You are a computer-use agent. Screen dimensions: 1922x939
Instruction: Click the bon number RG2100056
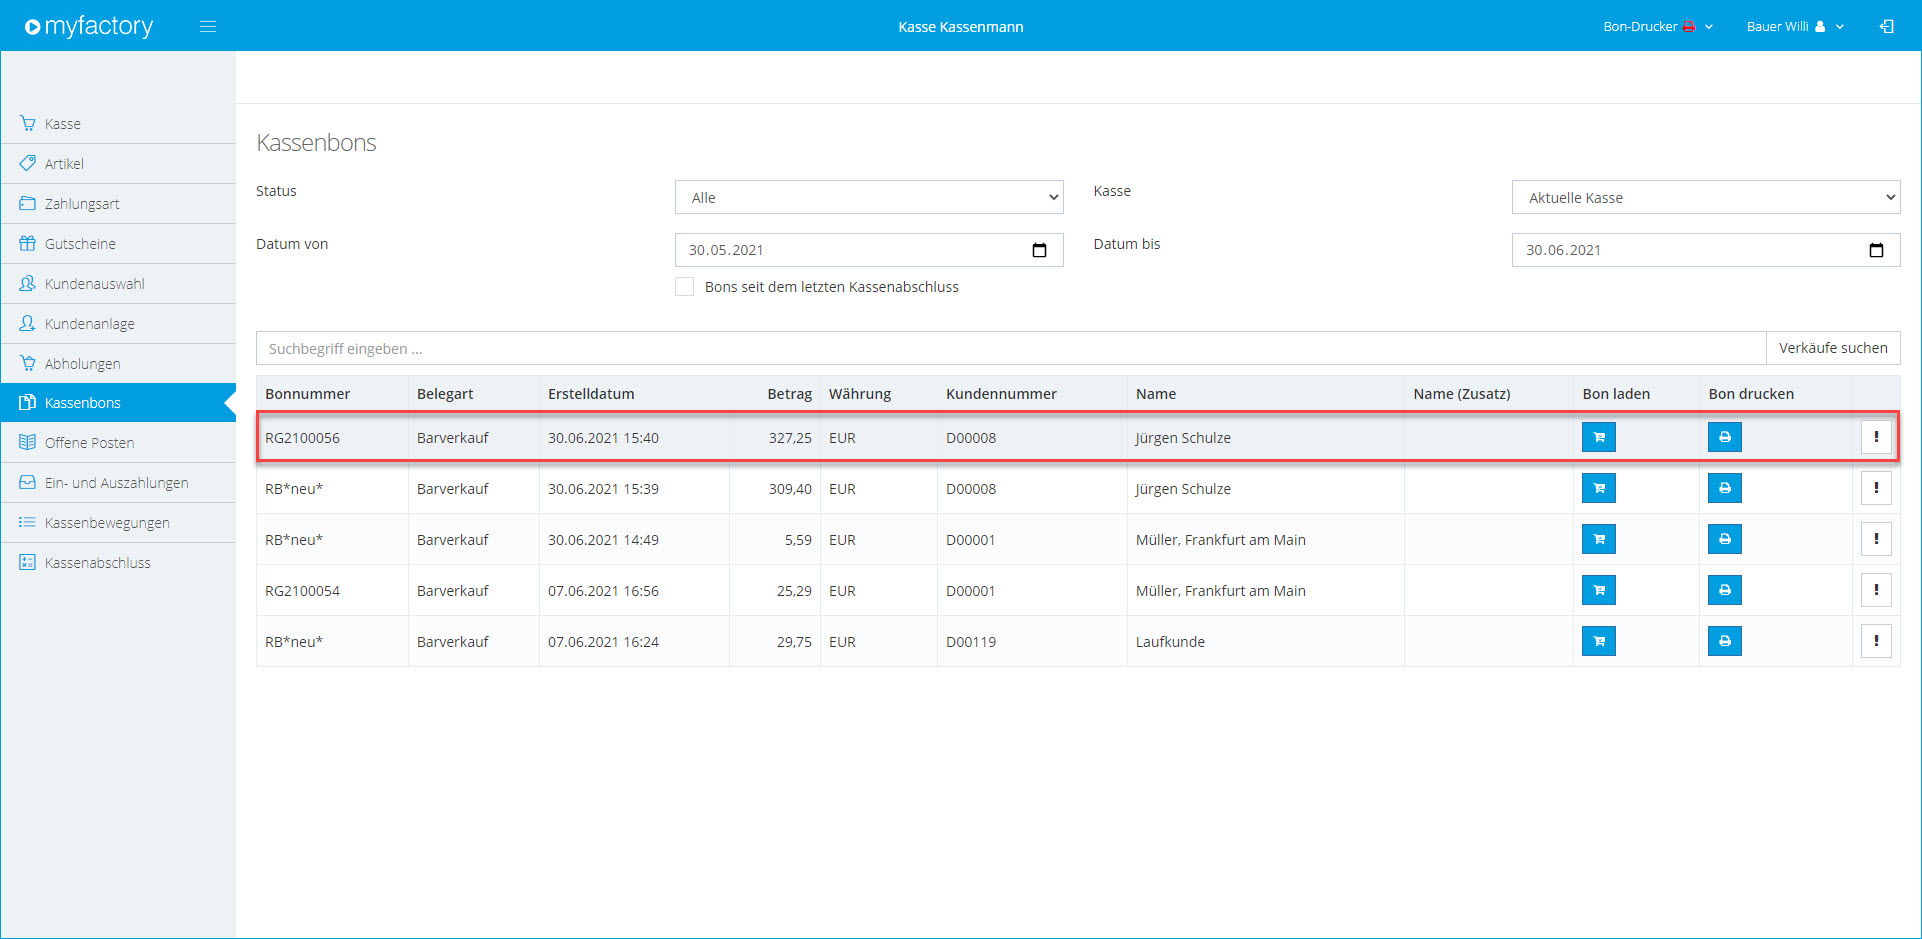(x=302, y=438)
